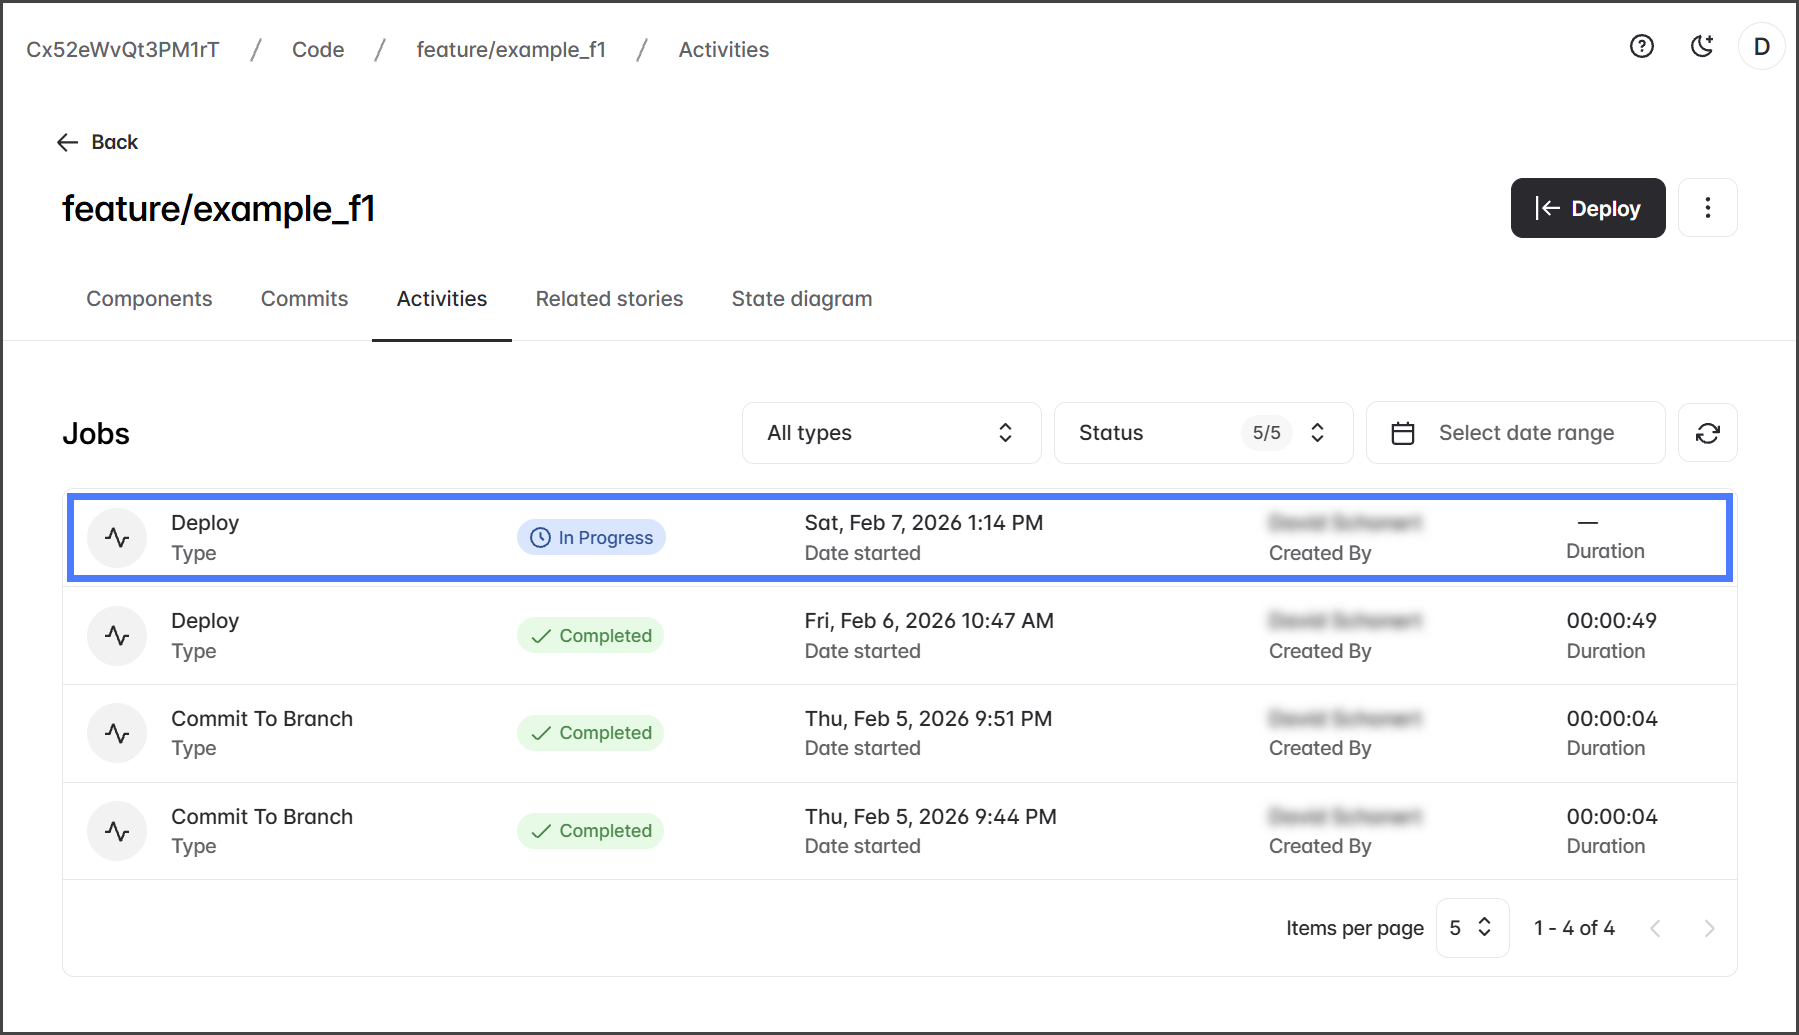Viewport: 1799px width, 1035px height.
Task: Open the Status filter dropdown
Action: [x=1202, y=433]
